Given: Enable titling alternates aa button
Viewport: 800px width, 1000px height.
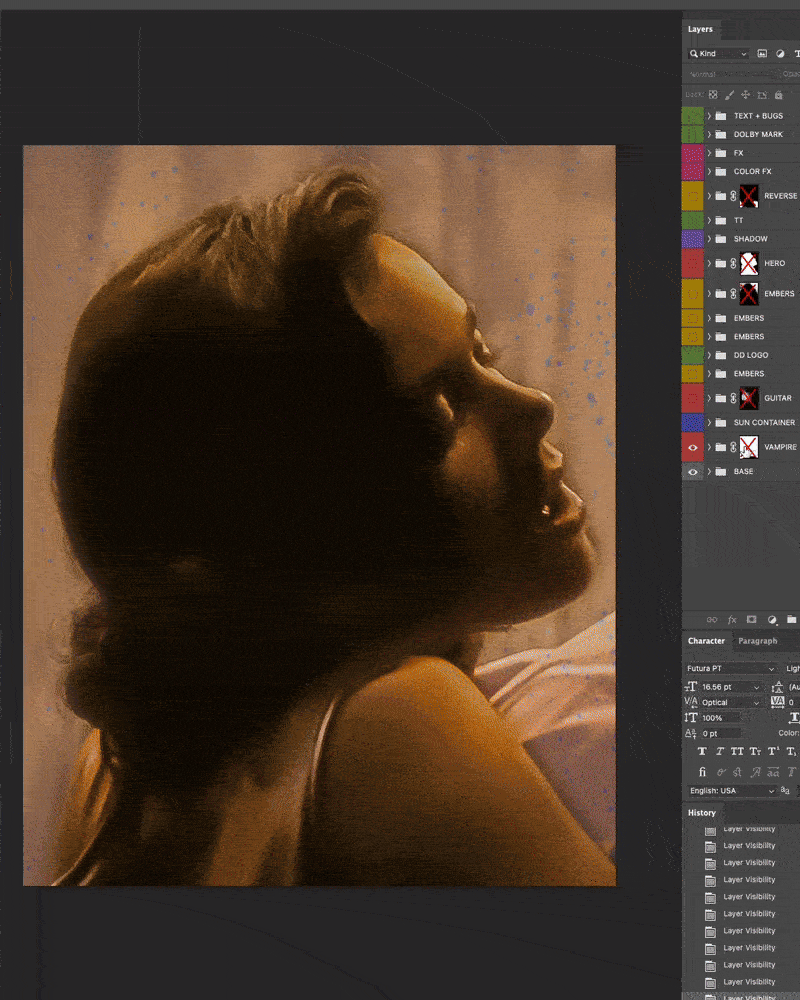Looking at the screenshot, I should point(773,772).
